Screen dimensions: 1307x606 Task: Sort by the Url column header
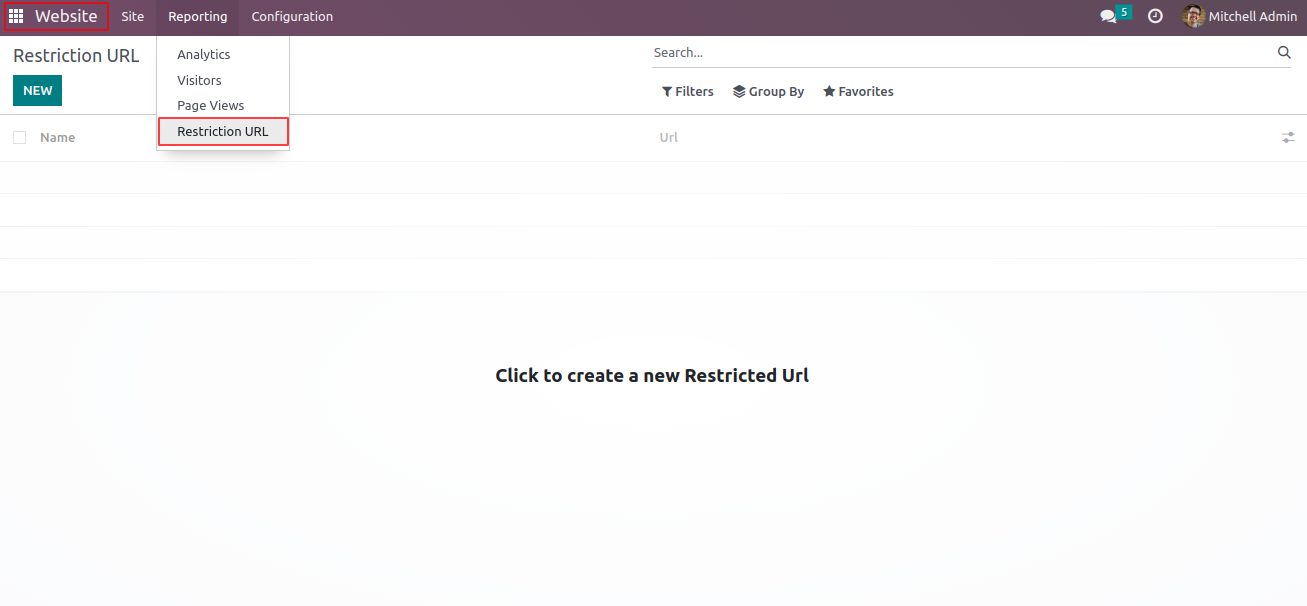pyautogui.click(x=669, y=137)
